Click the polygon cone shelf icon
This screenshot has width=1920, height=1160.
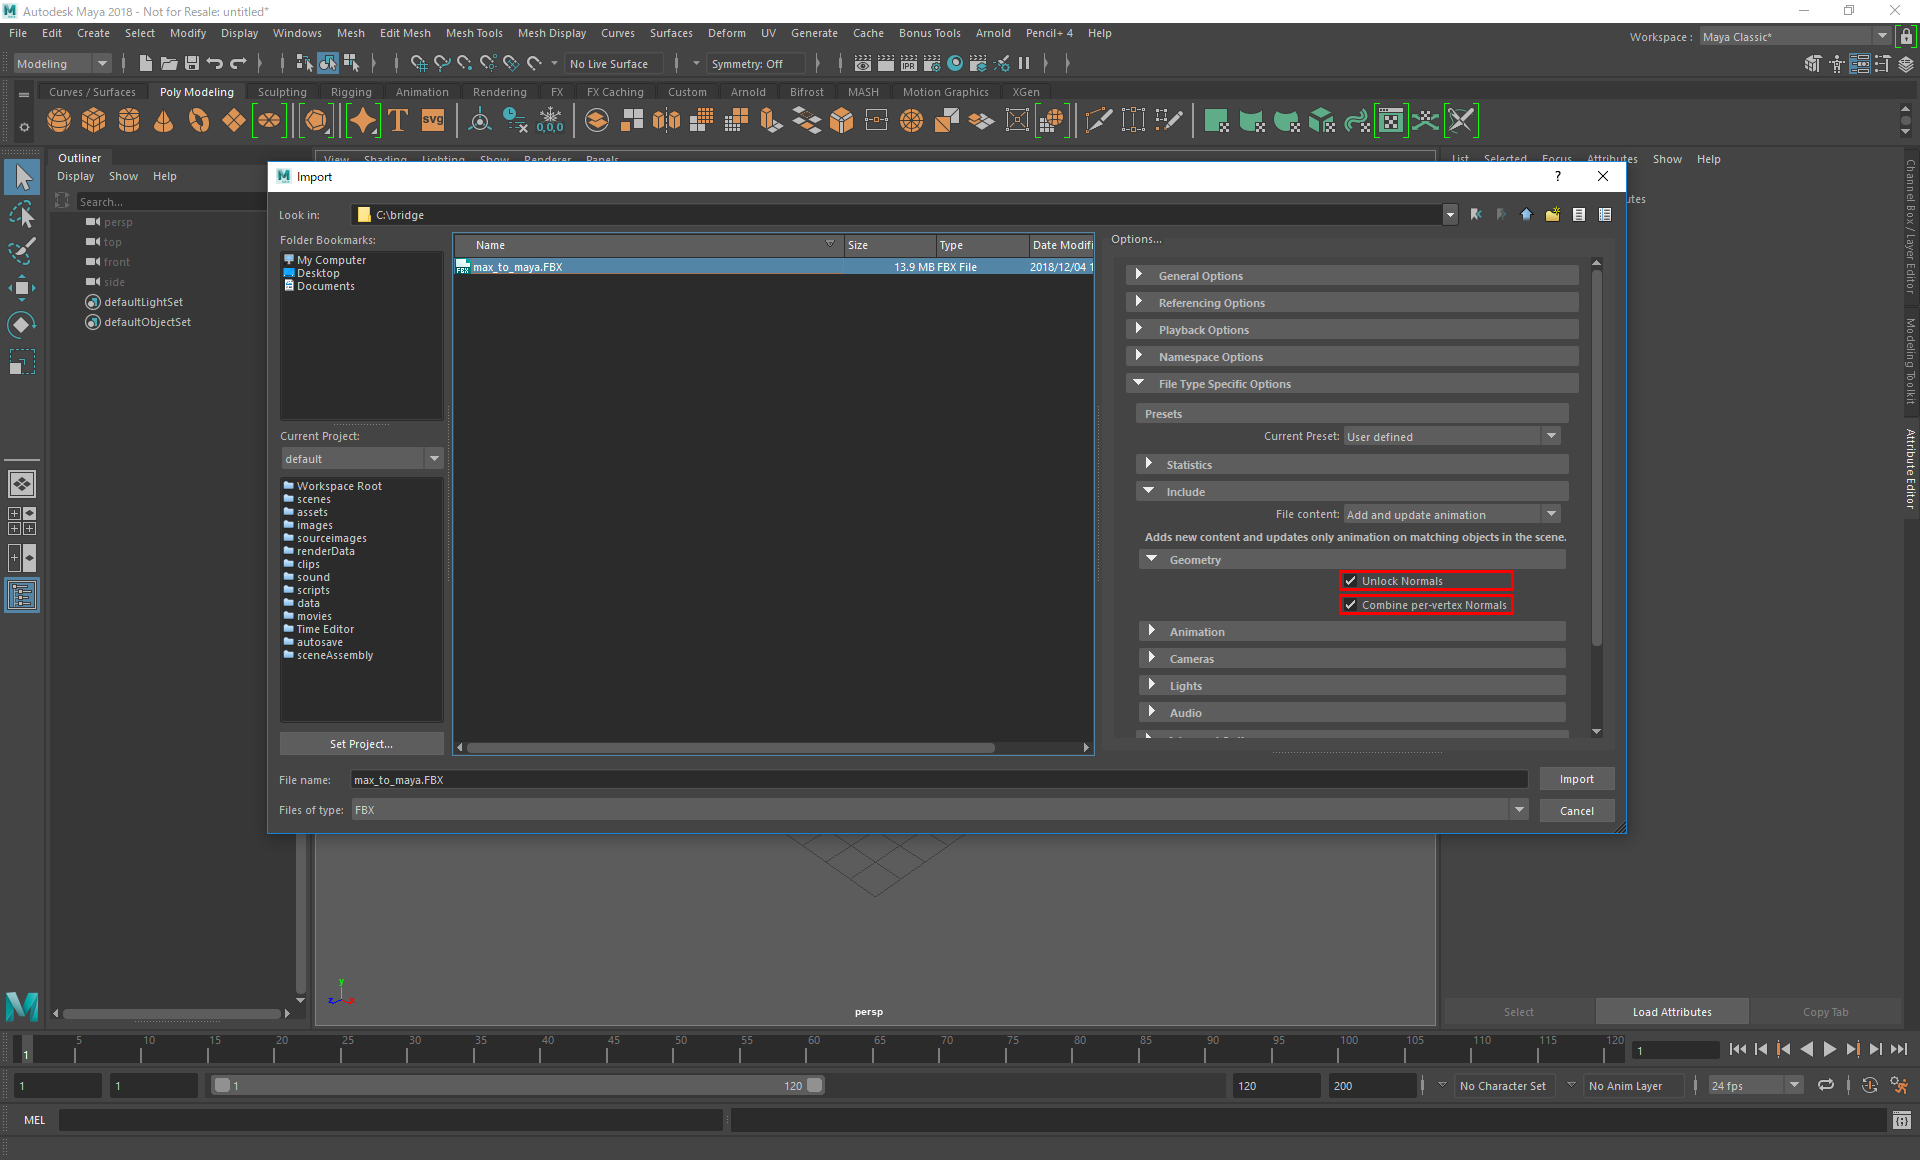tap(163, 121)
